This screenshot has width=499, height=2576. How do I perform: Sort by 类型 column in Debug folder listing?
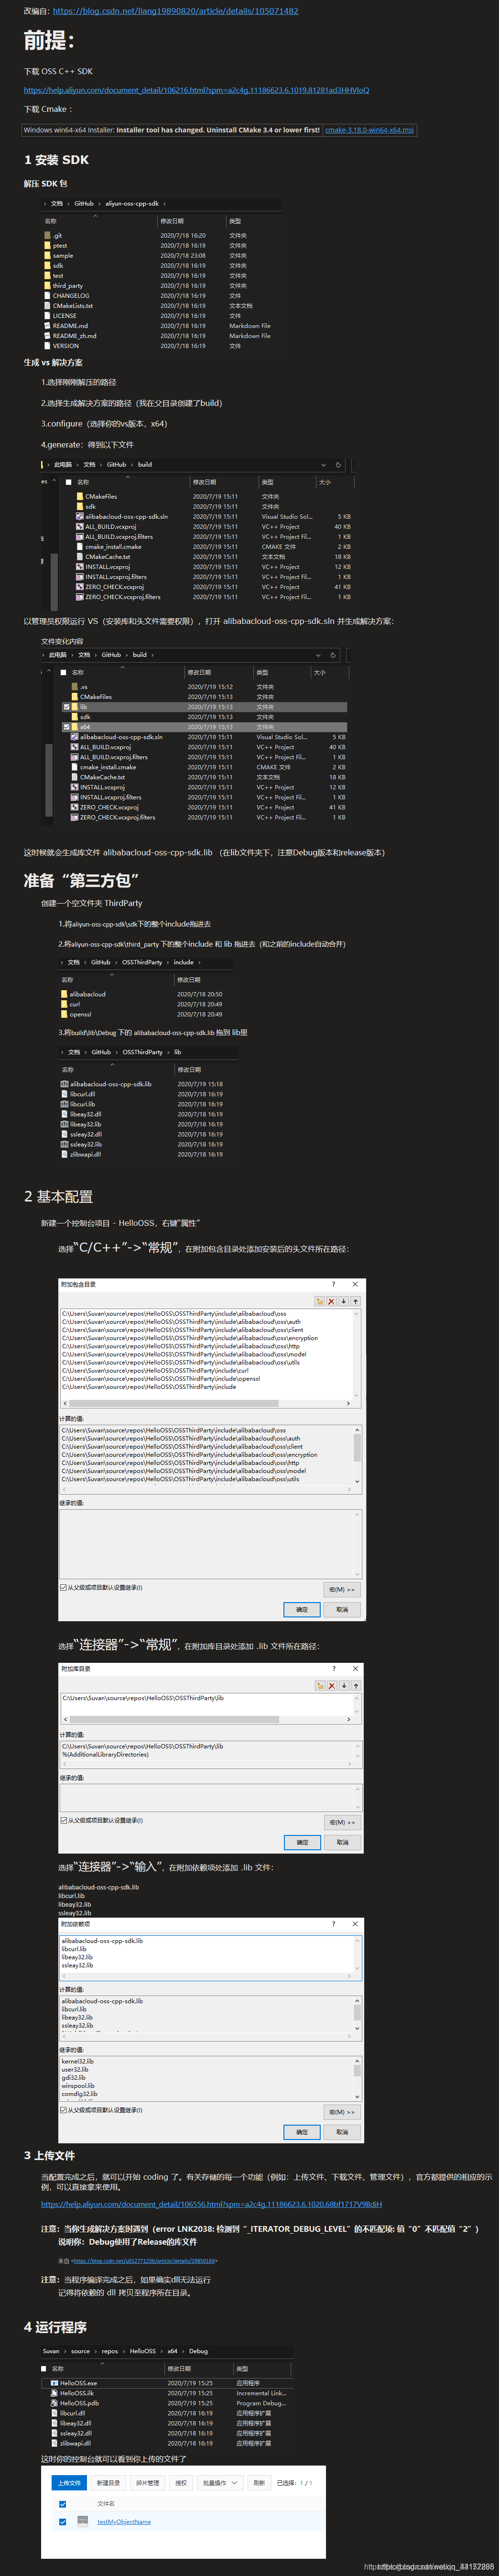[242, 2369]
